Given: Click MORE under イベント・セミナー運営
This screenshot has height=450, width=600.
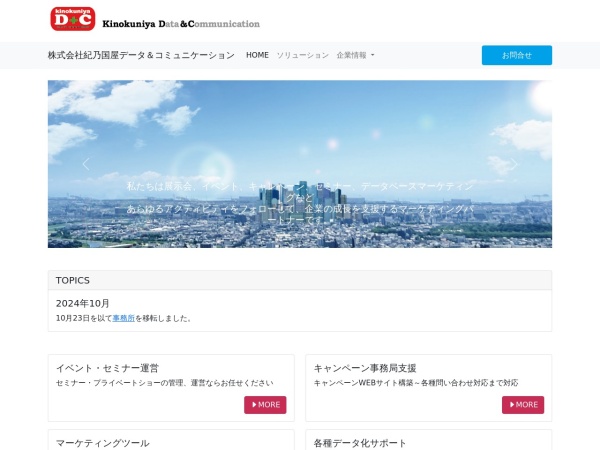Looking at the screenshot, I should pos(265,405).
